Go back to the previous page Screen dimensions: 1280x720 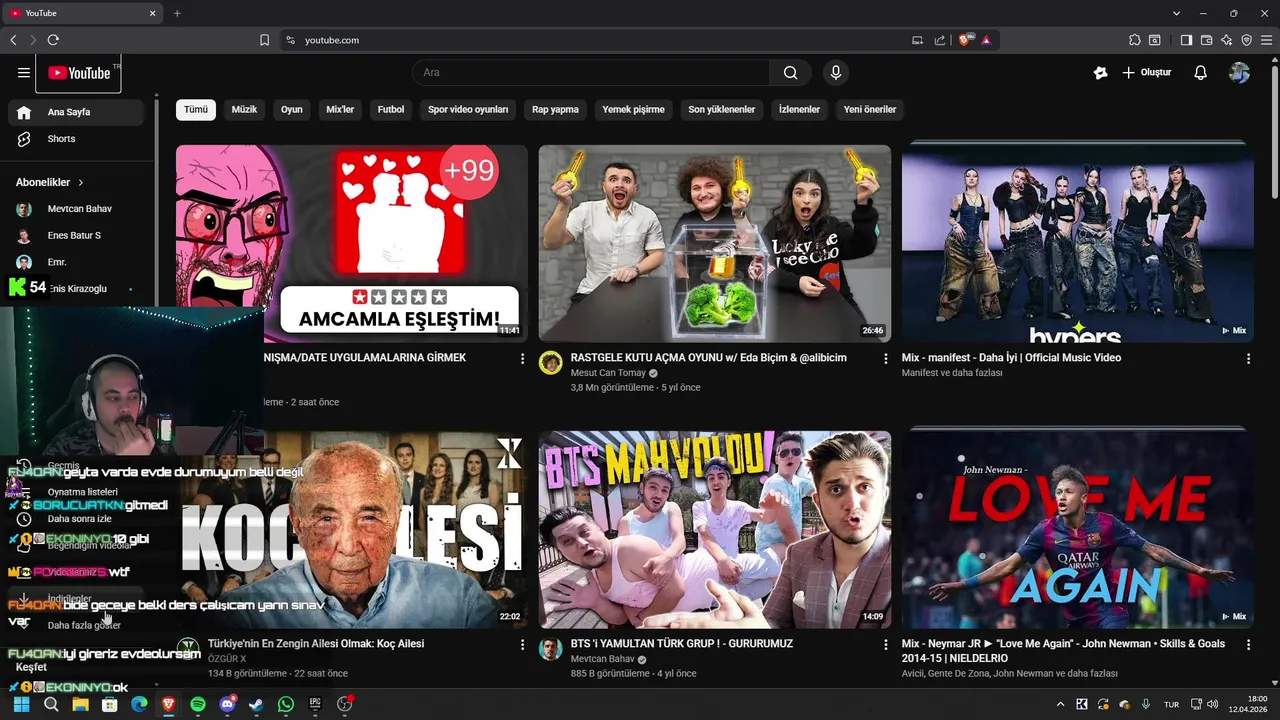tap(13, 40)
